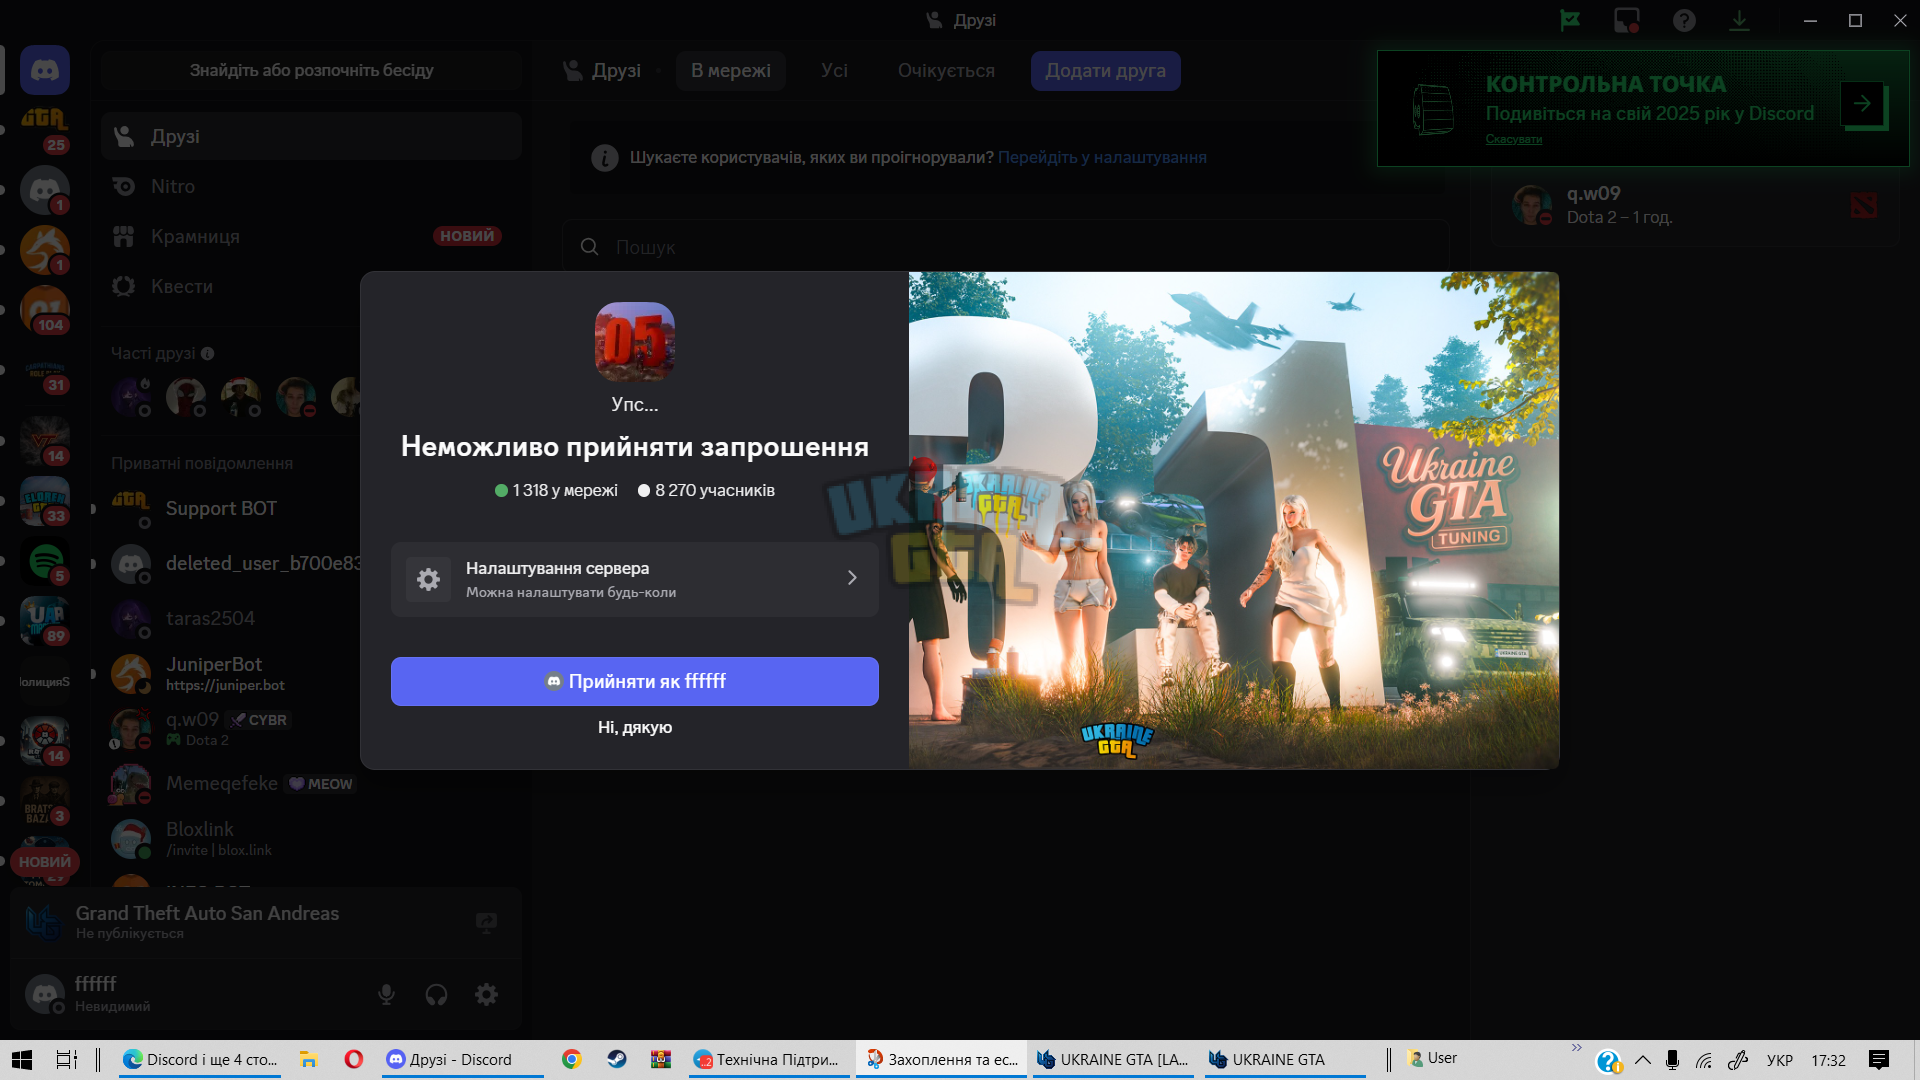Screen dimensions: 1920x1080
Task: Switch to Захоплення та ес... taskbar window
Action: pos(942,1060)
